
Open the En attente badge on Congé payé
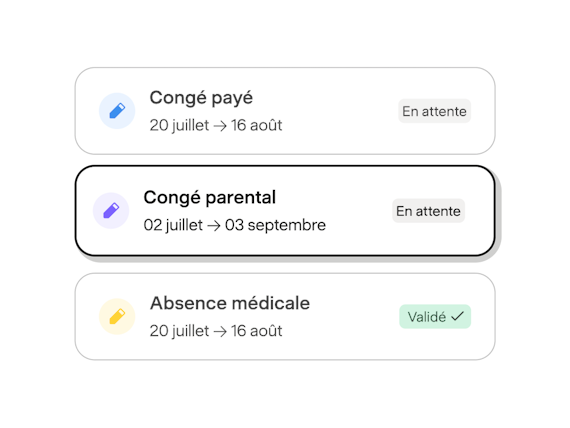[434, 111]
